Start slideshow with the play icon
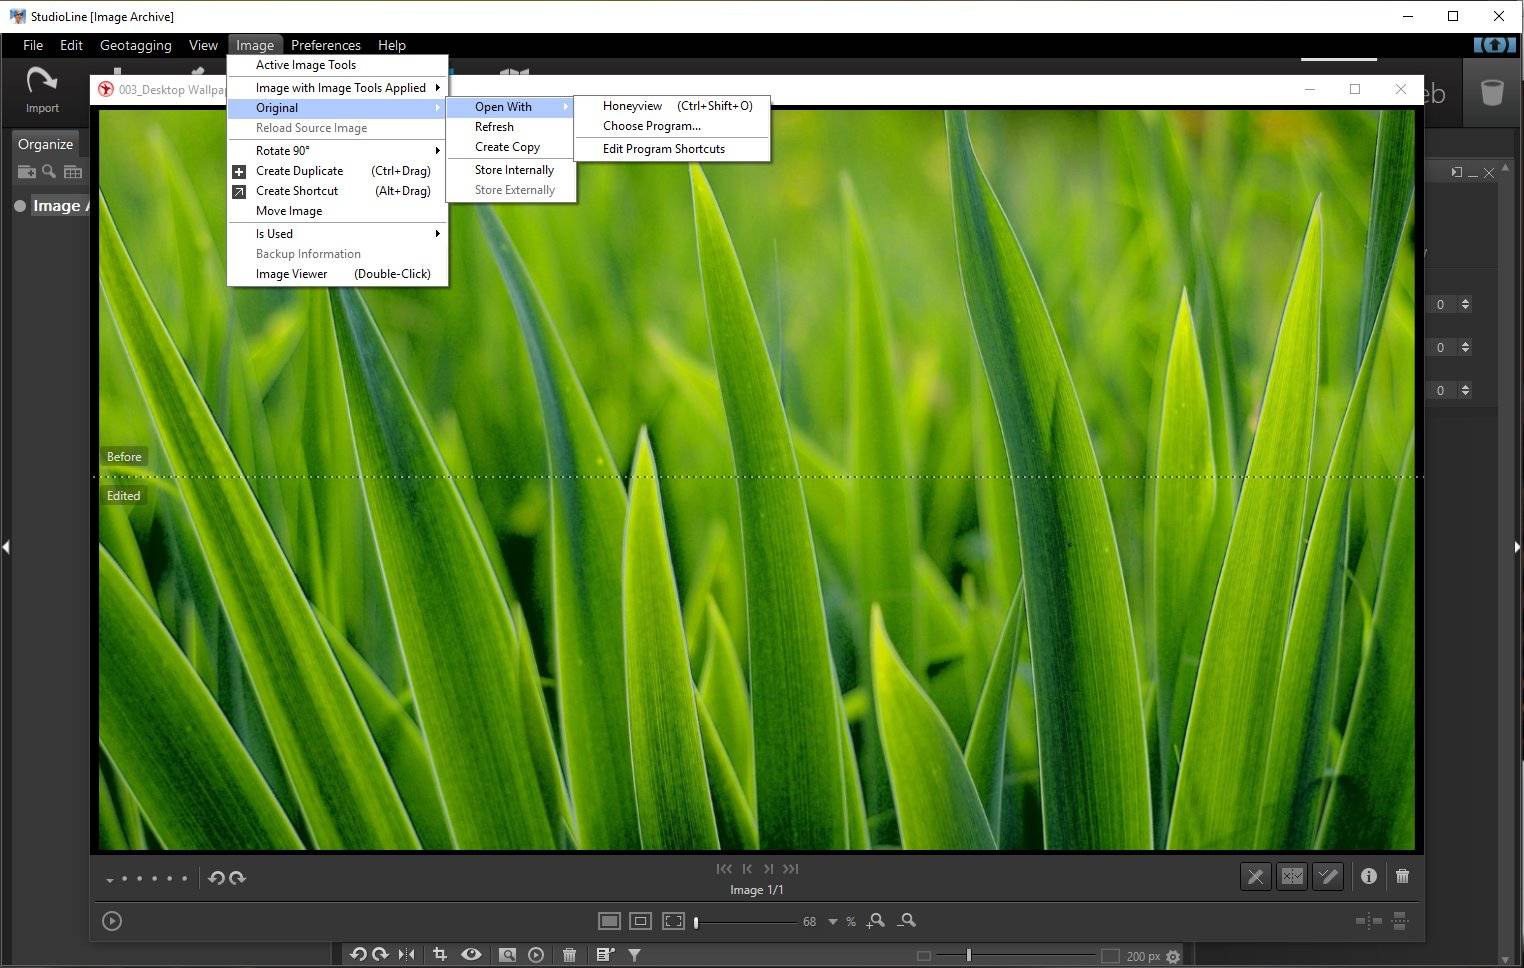The width and height of the screenshot is (1524, 968). click(x=112, y=921)
